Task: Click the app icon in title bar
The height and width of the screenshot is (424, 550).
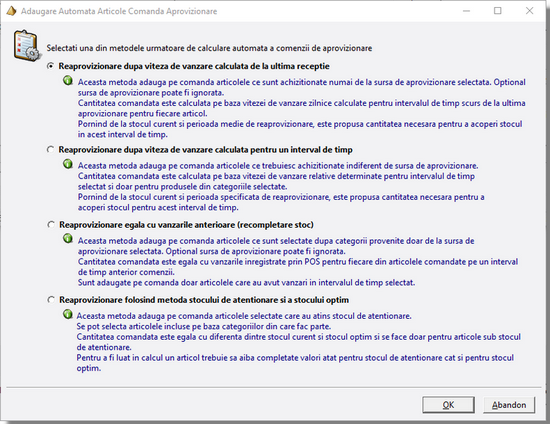Action: pyautogui.click(x=11, y=11)
